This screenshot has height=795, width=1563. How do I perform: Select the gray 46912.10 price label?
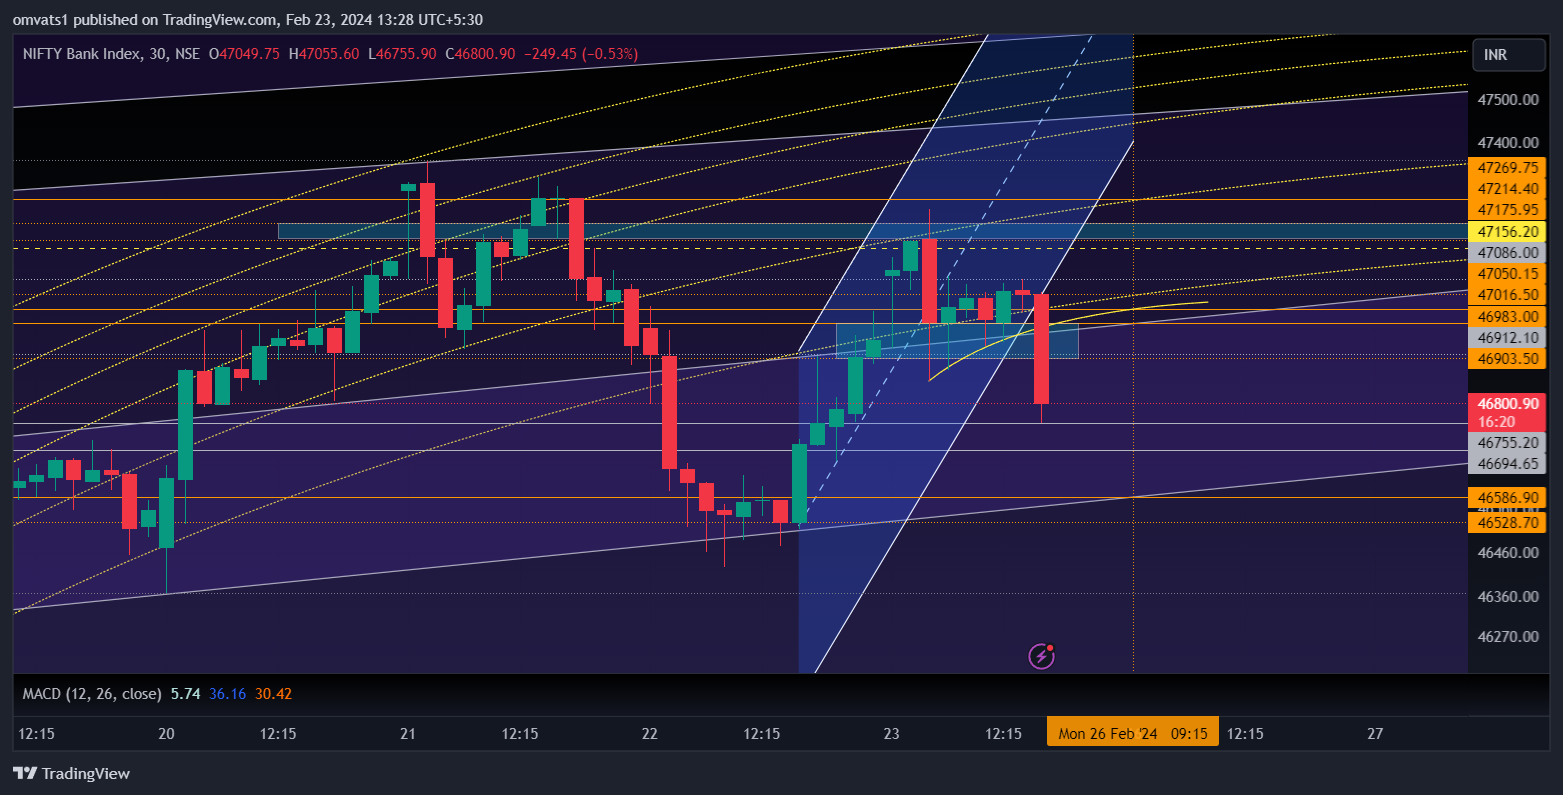pos(1506,338)
